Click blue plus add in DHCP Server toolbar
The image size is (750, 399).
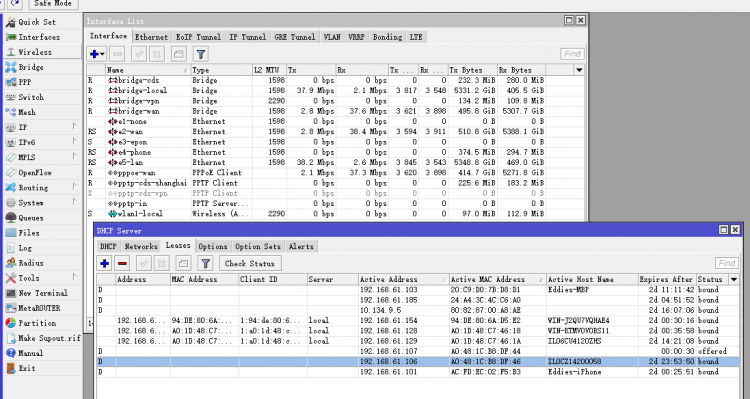coord(104,263)
